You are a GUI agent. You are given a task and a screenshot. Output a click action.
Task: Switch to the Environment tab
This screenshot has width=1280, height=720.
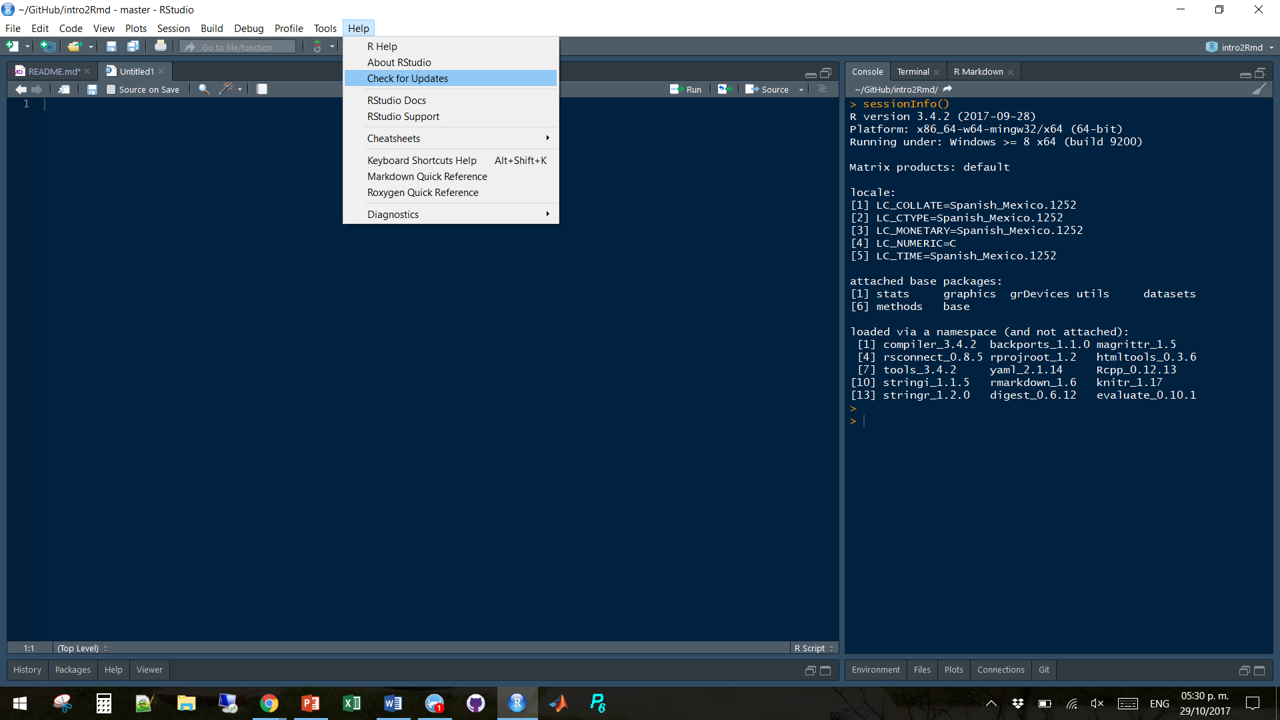(876, 670)
